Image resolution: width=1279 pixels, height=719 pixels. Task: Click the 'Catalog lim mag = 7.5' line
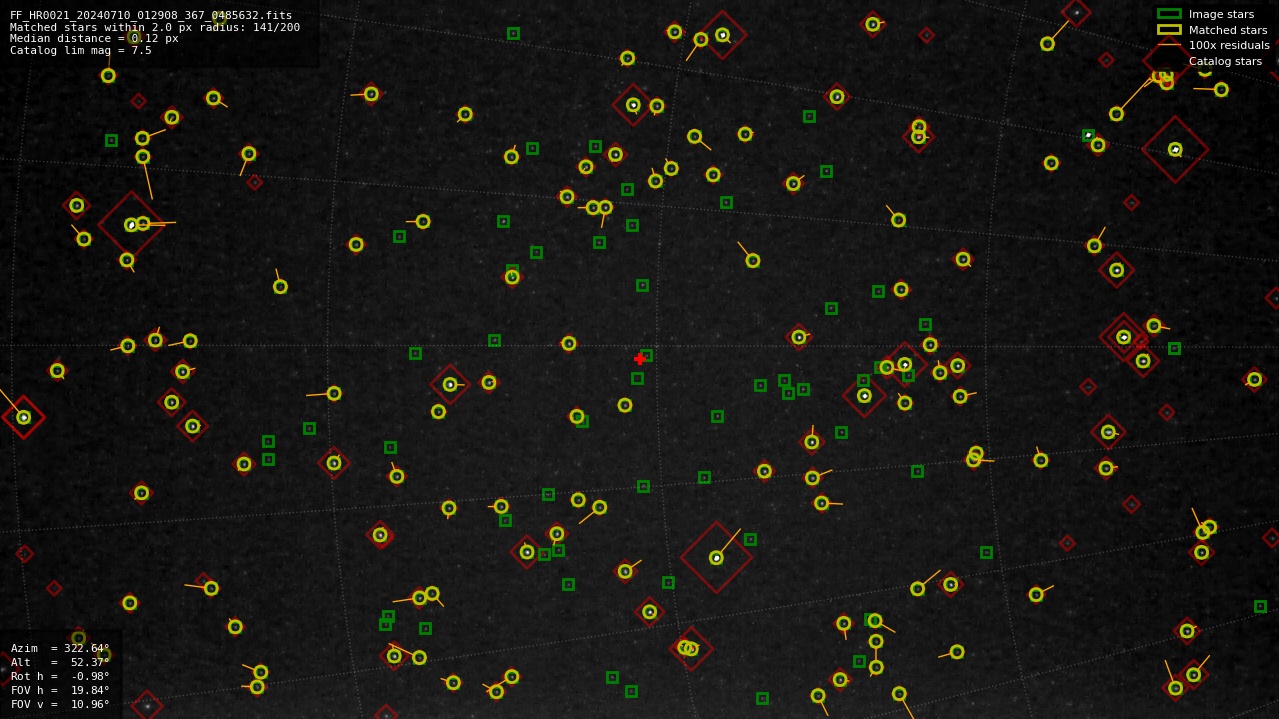[x=81, y=50]
